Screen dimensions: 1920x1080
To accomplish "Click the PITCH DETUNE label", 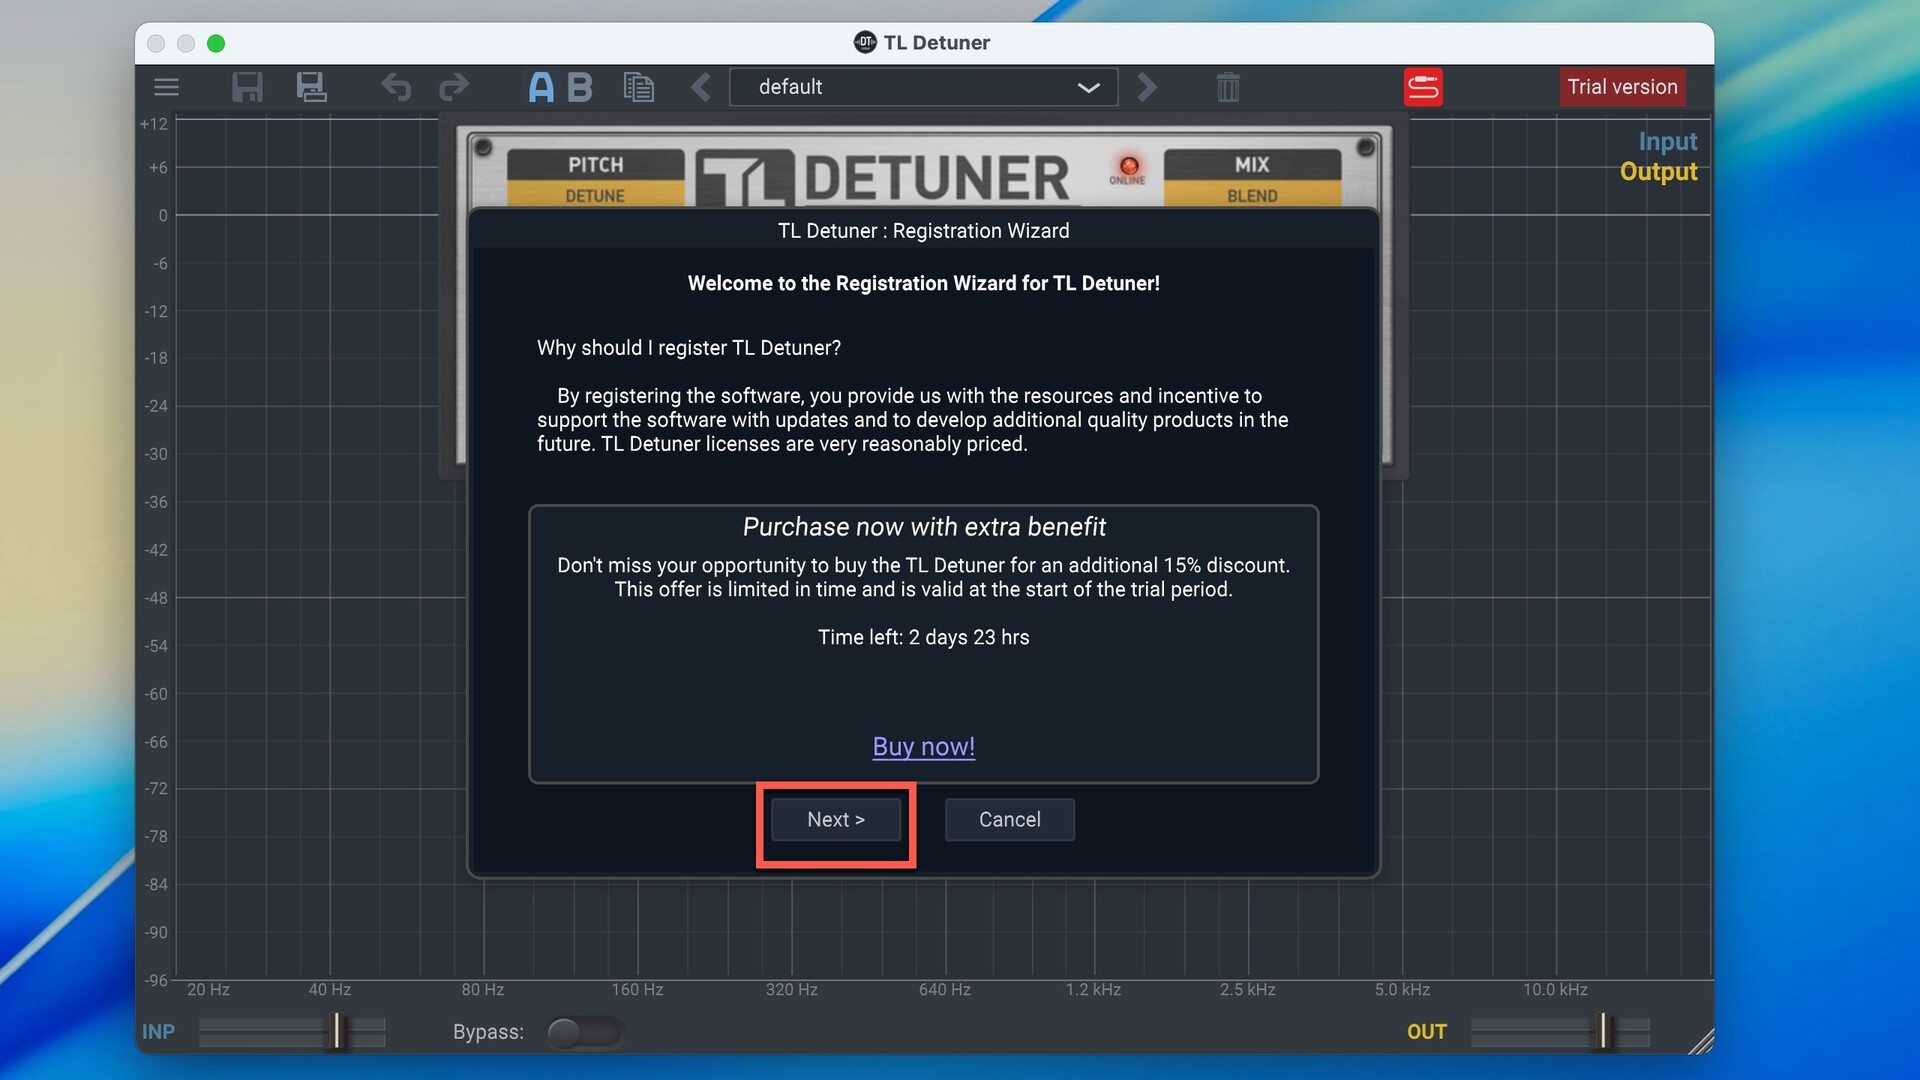I will pyautogui.click(x=596, y=179).
